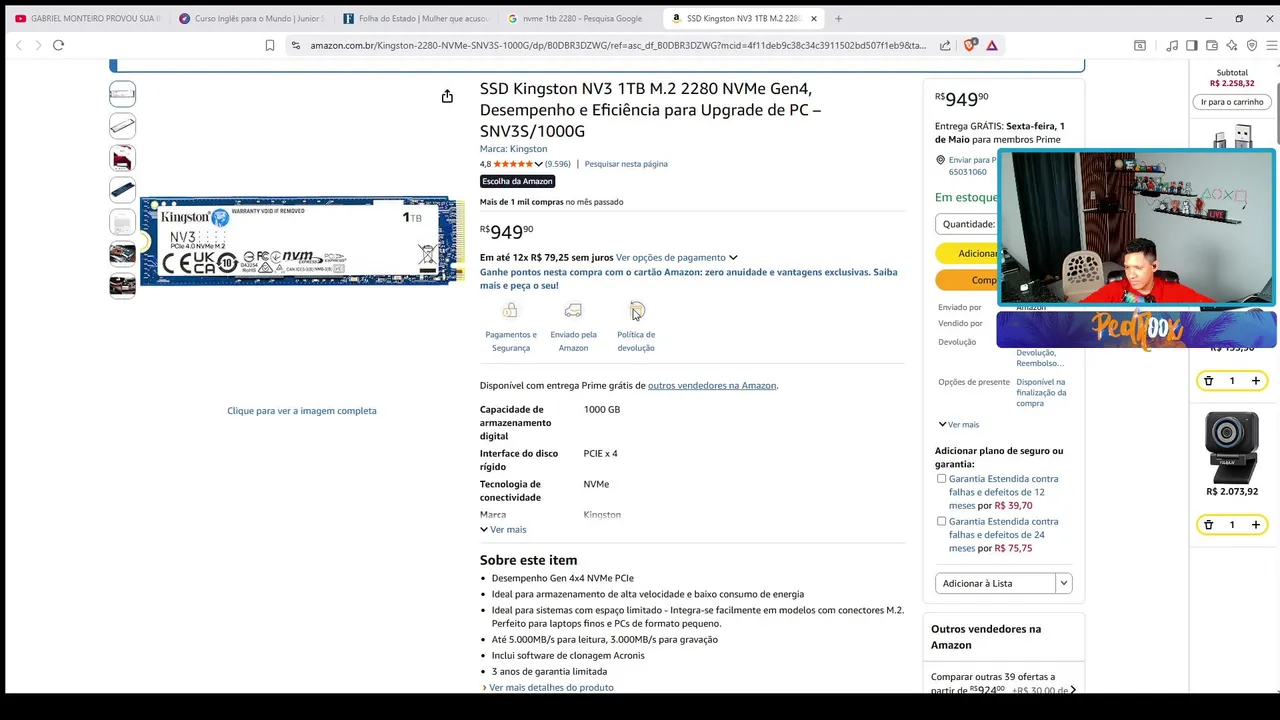Viewport: 1280px width, 720px height.
Task: Open the Brave Wallet icon
Action: pos(1212,45)
